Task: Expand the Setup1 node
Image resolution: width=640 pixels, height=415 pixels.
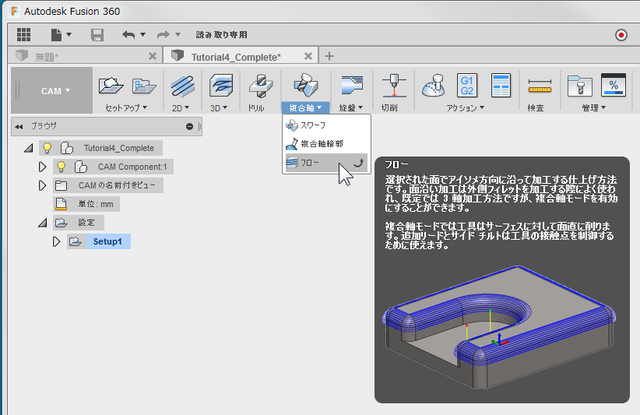Action: [56, 242]
